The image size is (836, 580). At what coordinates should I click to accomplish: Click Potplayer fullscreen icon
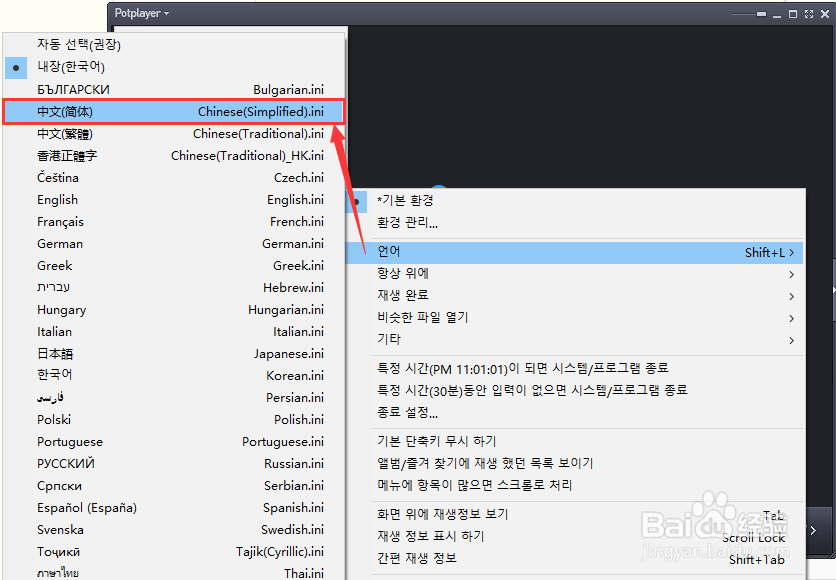(x=809, y=14)
